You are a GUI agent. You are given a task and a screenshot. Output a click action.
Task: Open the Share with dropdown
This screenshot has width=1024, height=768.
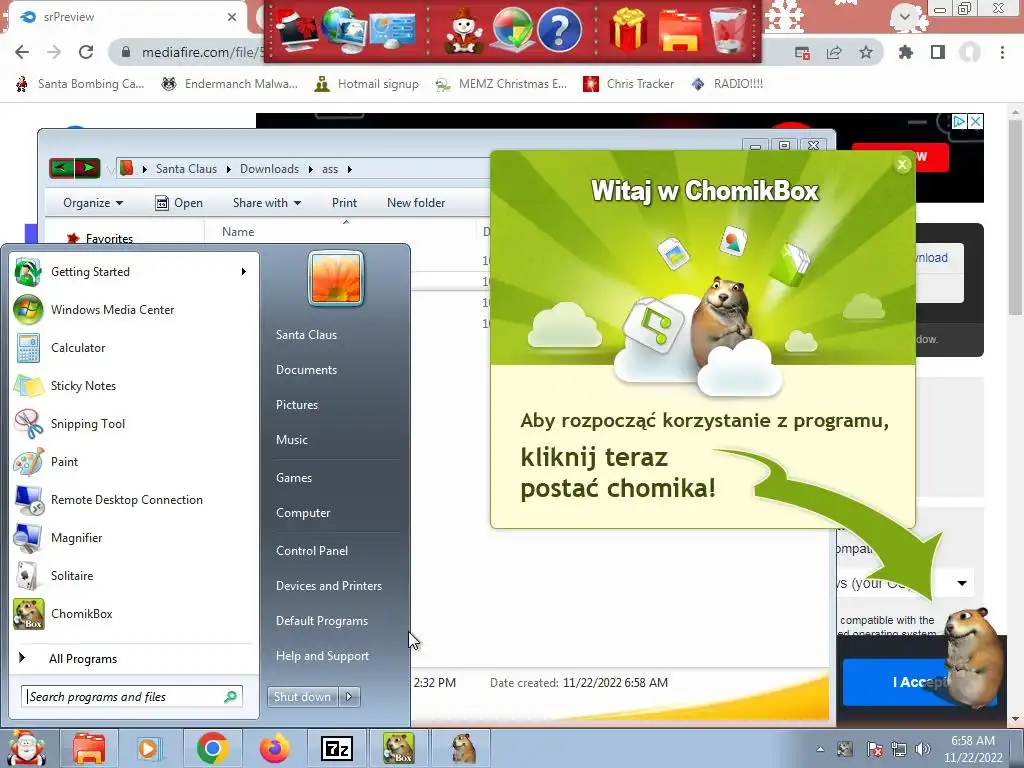pyautogui.click(x=267, y=203)
